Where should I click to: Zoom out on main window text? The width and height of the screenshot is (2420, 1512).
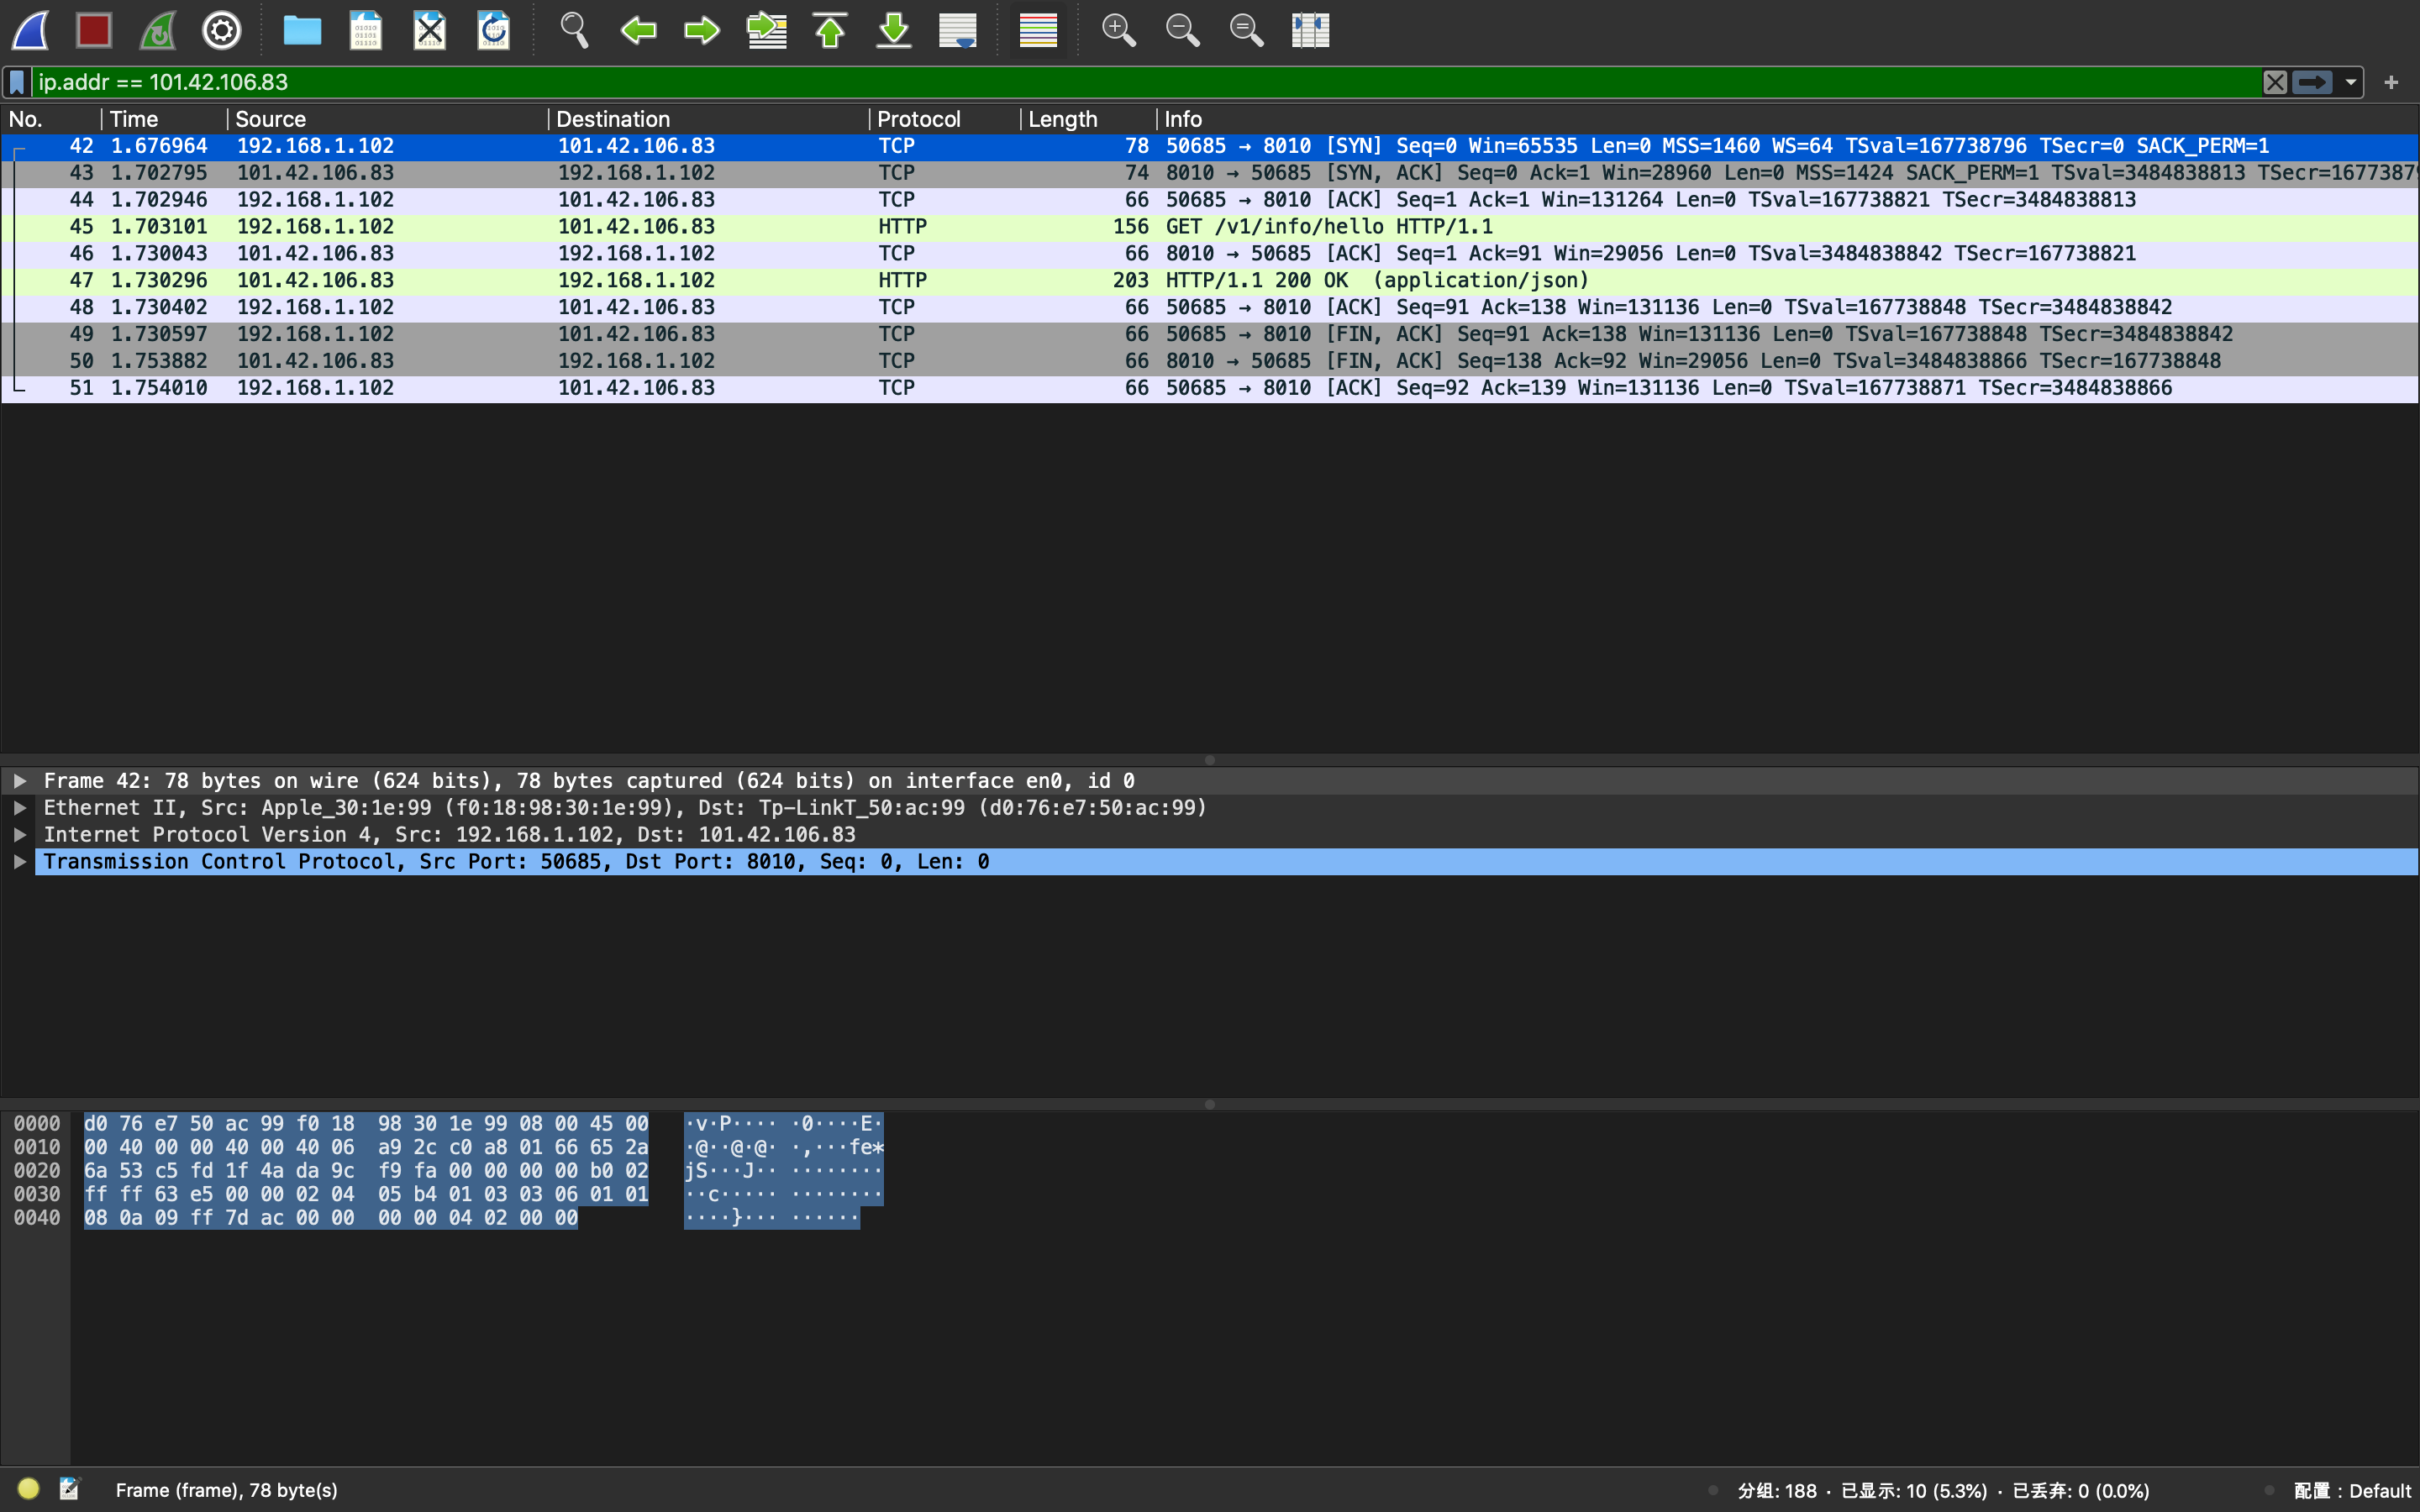[x=1182, y=30]
